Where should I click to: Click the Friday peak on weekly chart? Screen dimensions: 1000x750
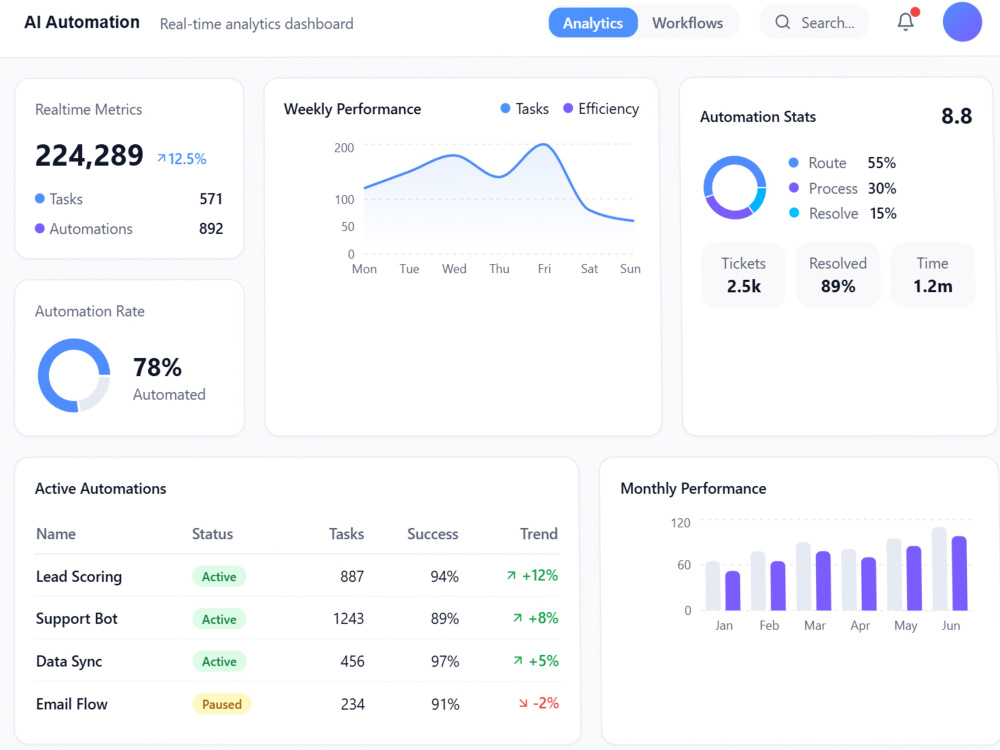544,145
